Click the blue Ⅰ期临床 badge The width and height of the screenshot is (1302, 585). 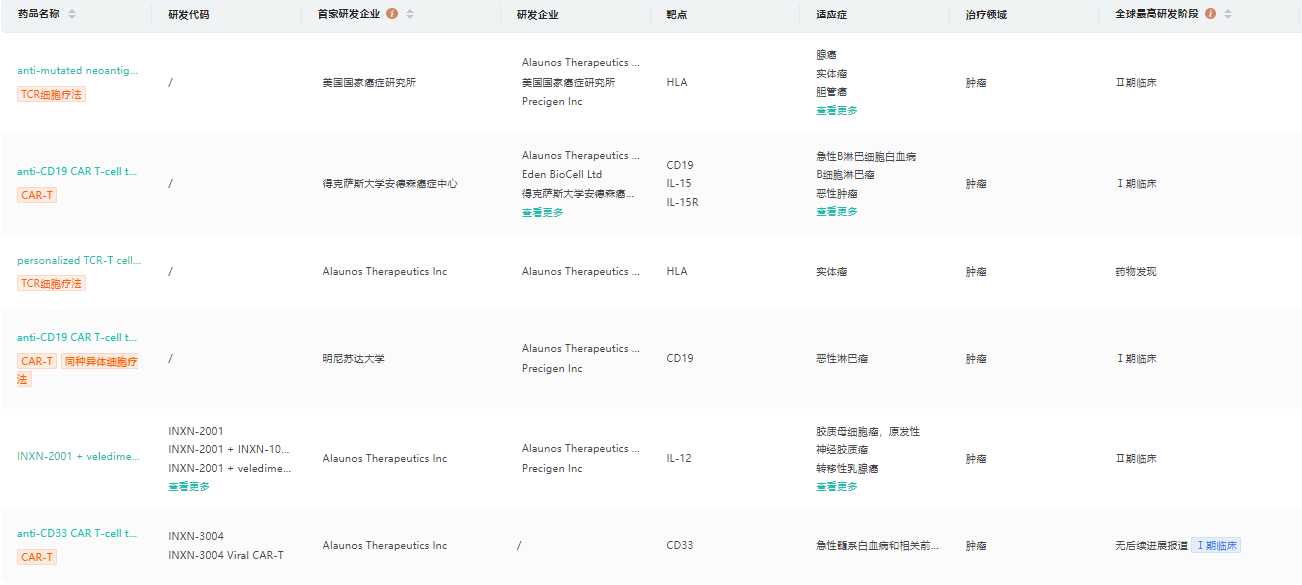[x=1216, y=546]
